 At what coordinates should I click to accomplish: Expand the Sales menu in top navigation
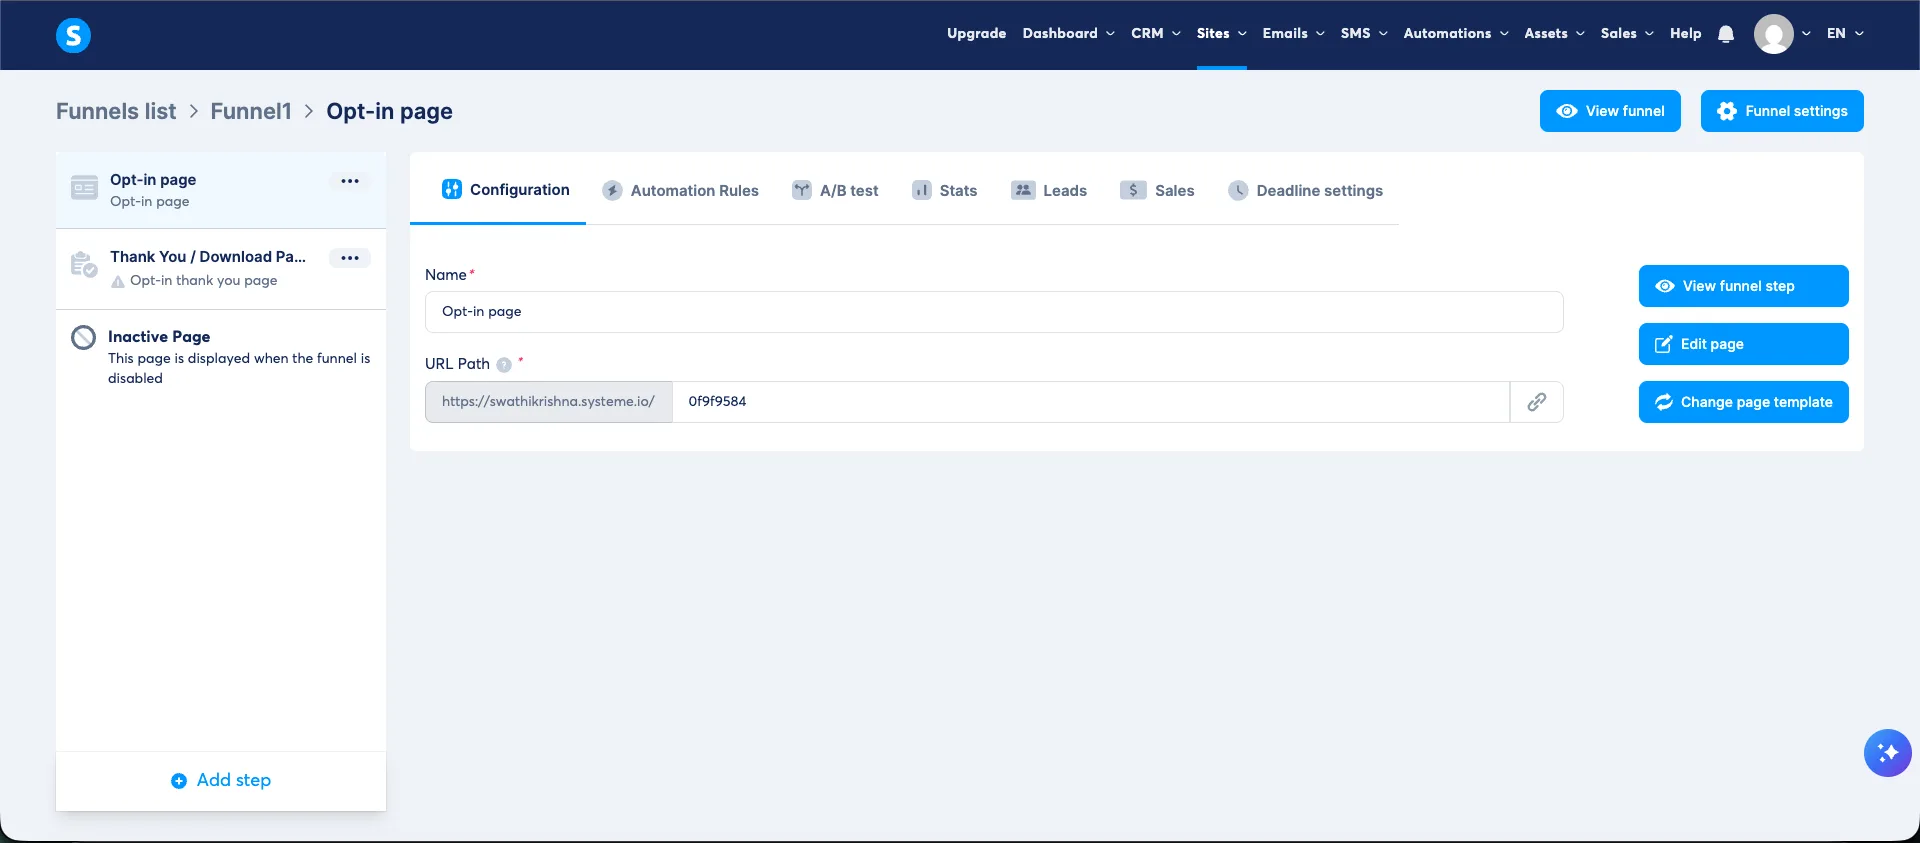point(1627,34)
